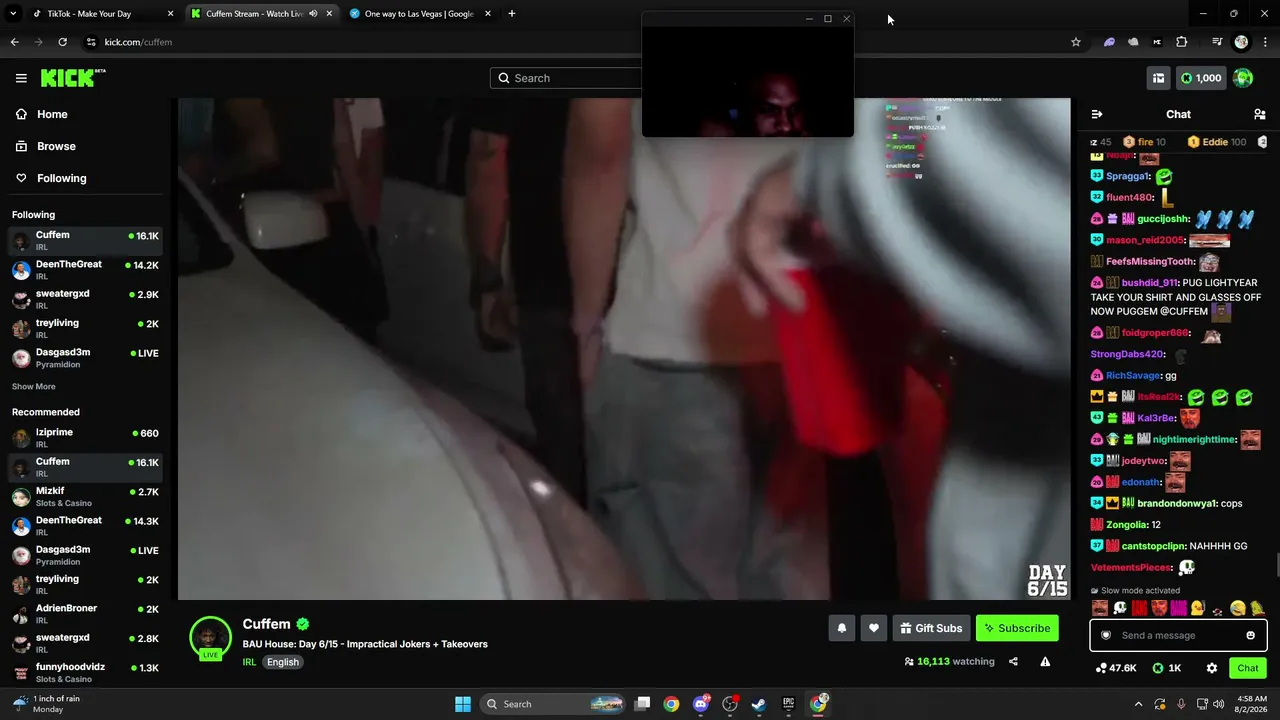Viewport: 1280px width, 720px height.
Task: Click Eddie's gifter leaderboard entry
Action: tap(1219, 142)
